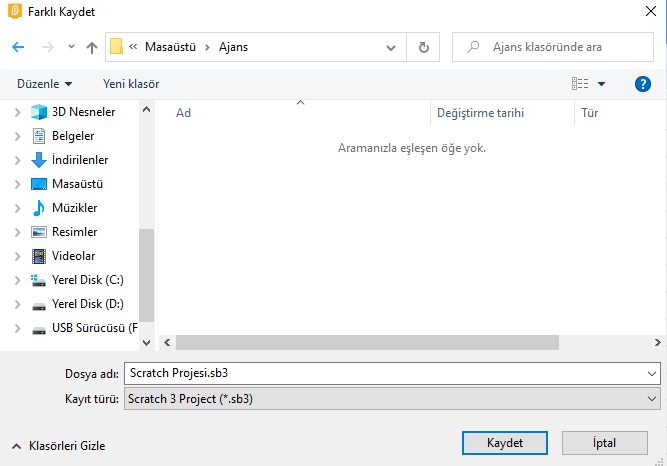Viewport: 667px width, 466px height.
Task: Click the Müzikler music note icon
Action: click(39, 208)
